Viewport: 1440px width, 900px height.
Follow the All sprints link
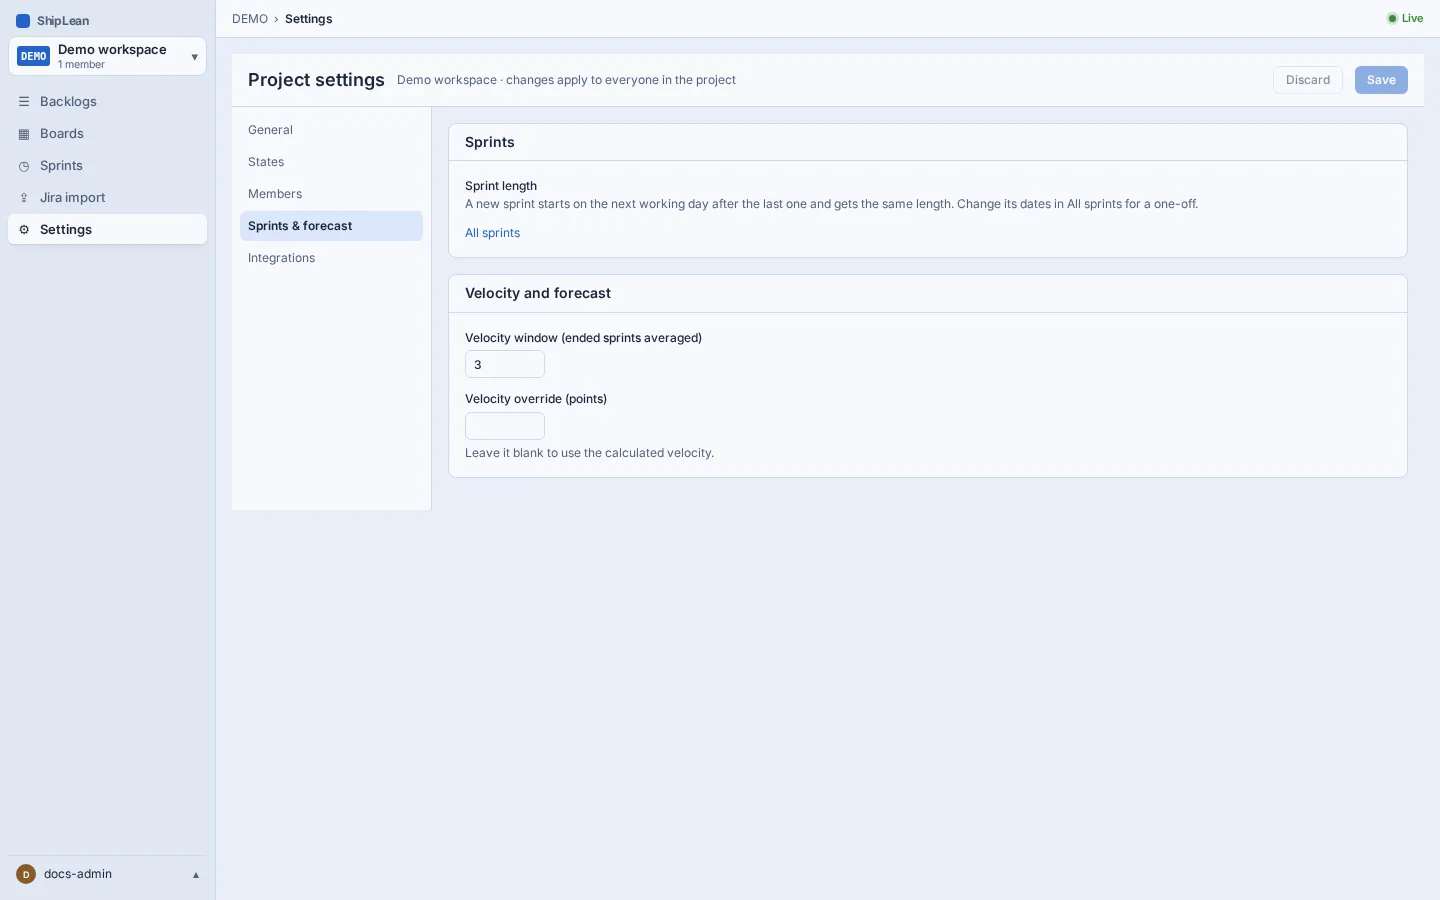[x=492, y=233]
